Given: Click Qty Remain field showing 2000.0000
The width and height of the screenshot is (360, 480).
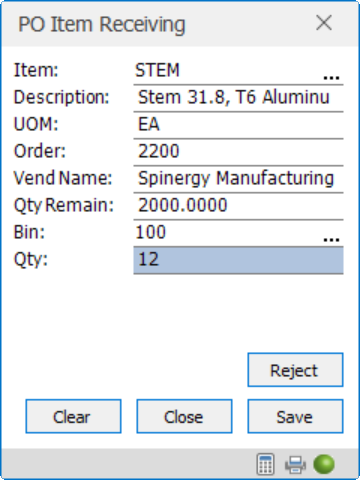Looking at the screenshot, I should click(x=238, y=206).
